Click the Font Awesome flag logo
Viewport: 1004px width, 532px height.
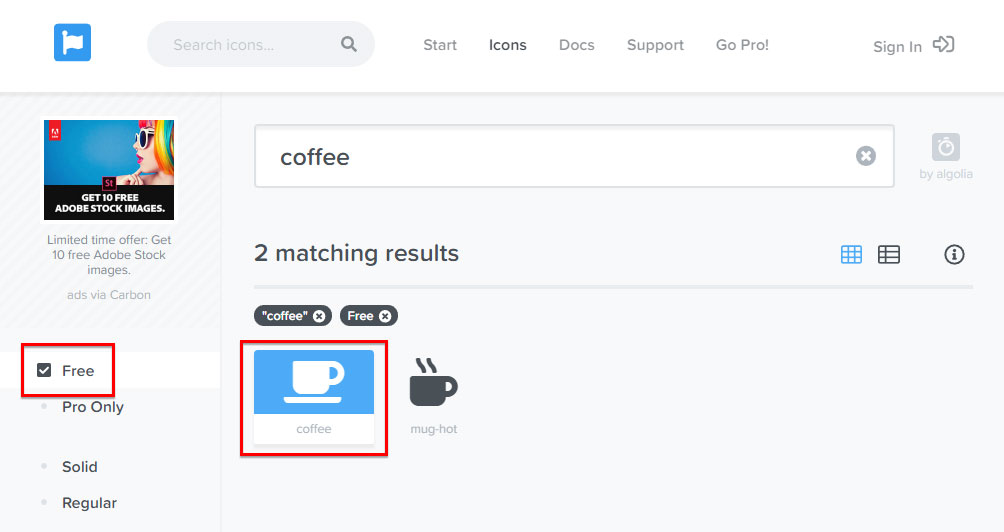[73, 43]
